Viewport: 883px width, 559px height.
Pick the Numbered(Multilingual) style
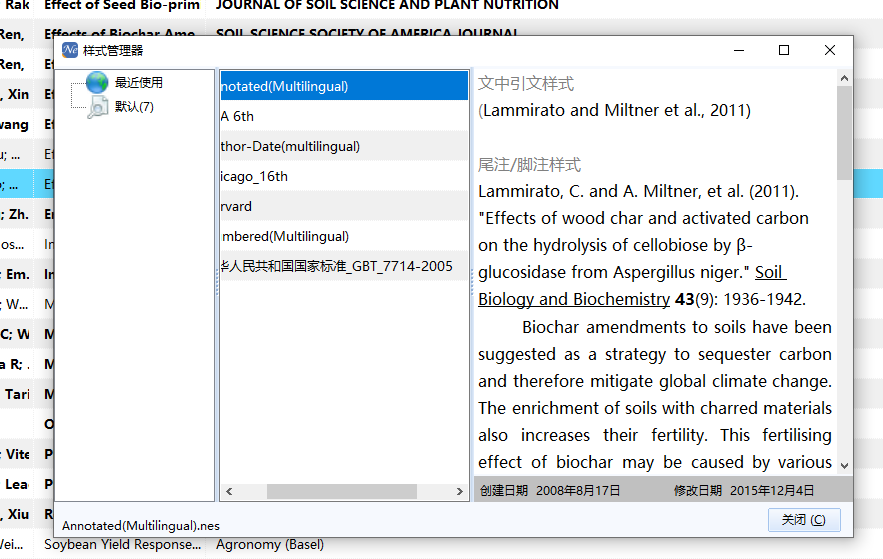pos(344,236)
